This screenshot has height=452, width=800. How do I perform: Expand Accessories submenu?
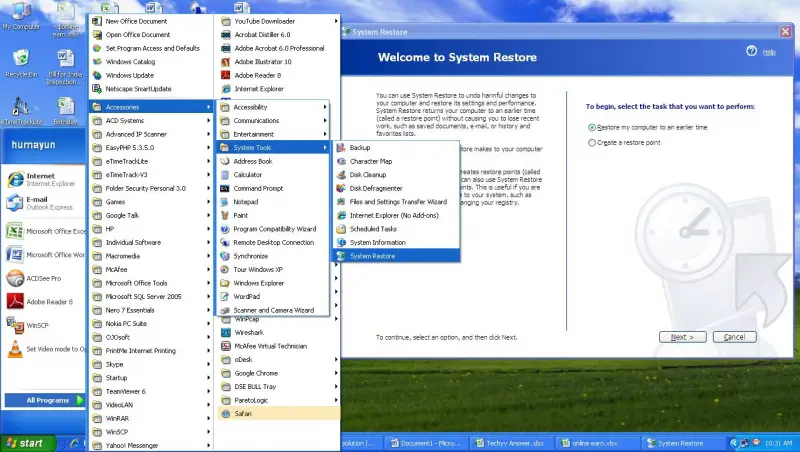tap(151, 107)
